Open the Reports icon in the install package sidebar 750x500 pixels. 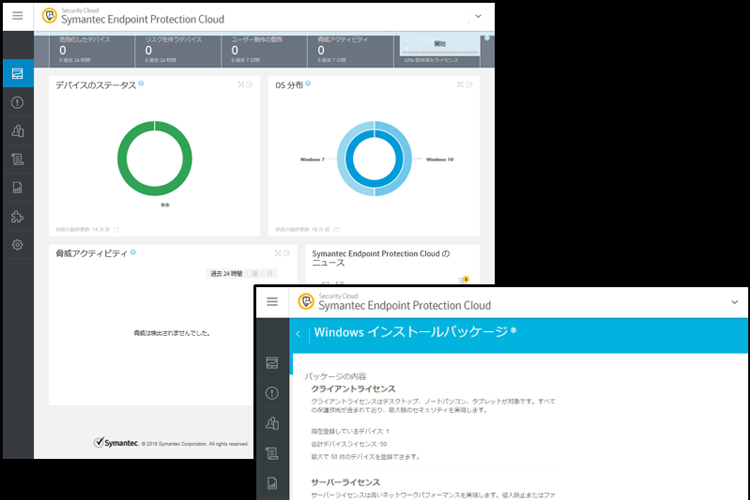click(x=272, y=483)
